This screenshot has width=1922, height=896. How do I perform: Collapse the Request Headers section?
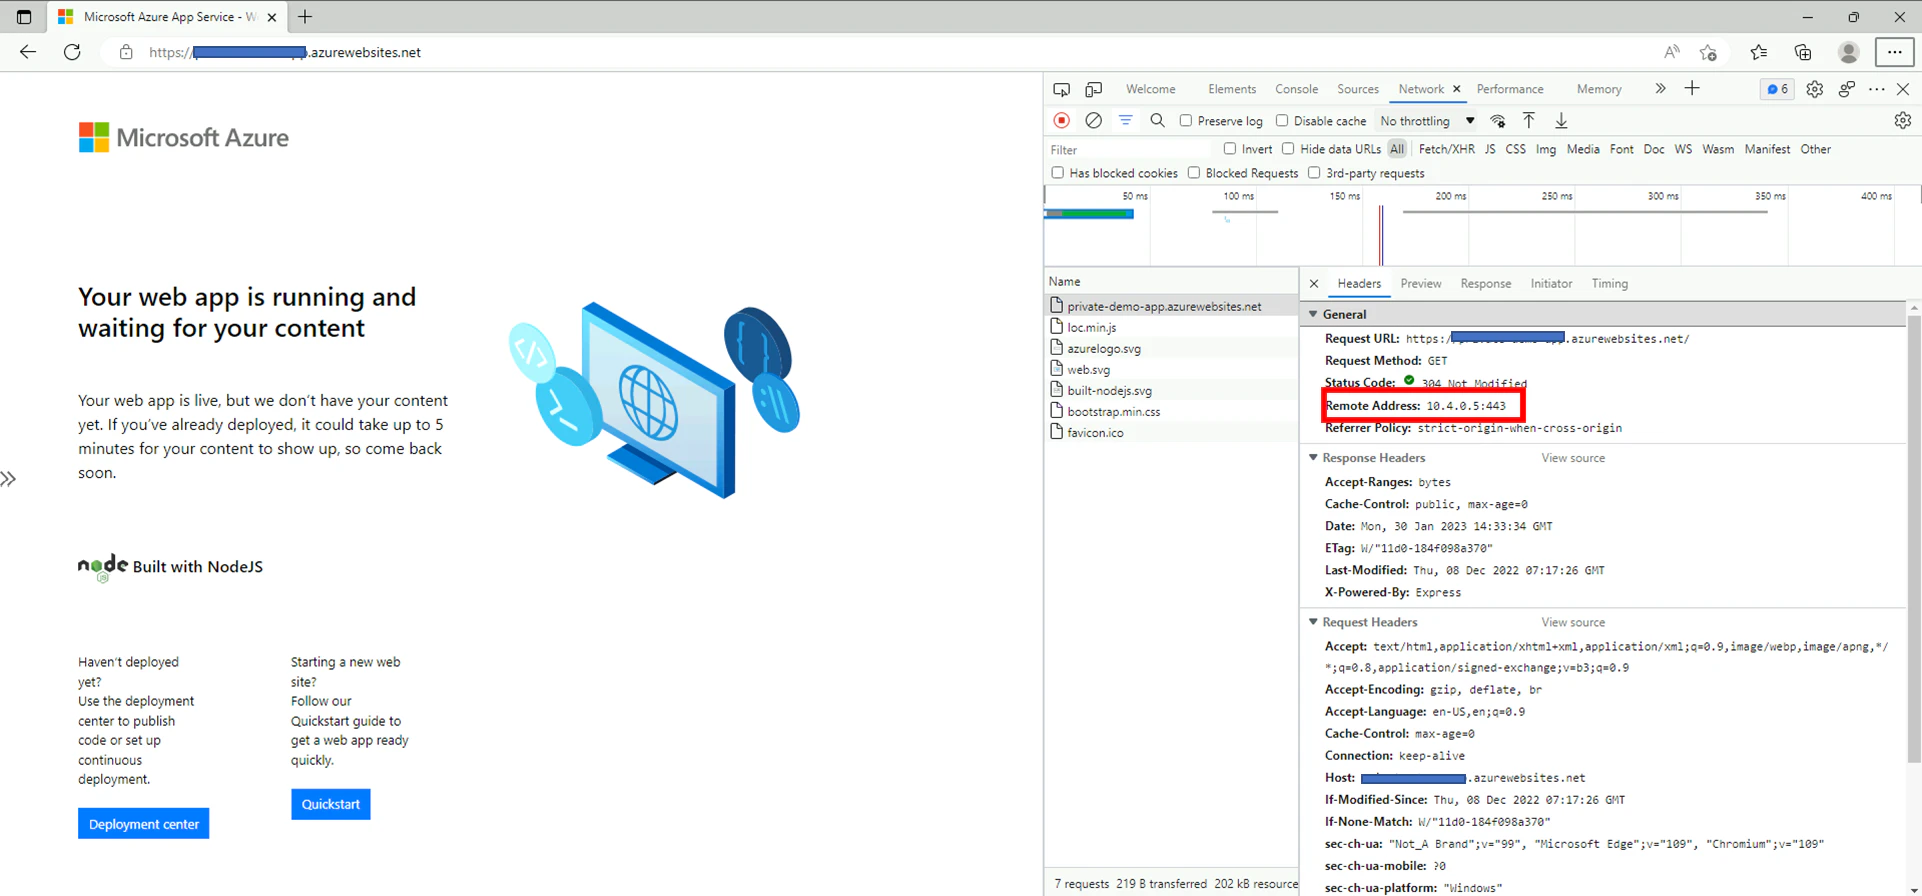coord(1314,622)
